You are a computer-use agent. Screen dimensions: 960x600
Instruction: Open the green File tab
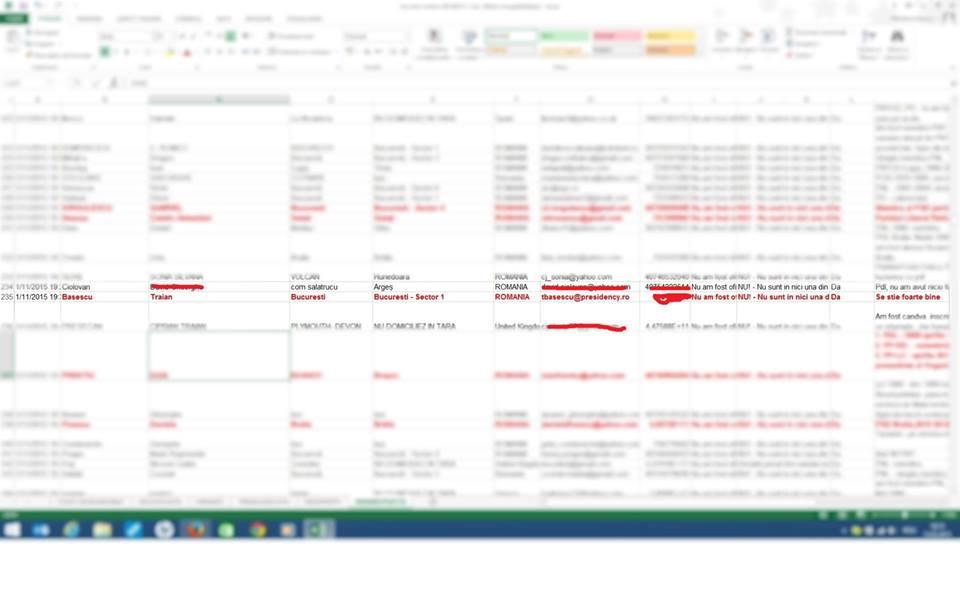(19, 18)
